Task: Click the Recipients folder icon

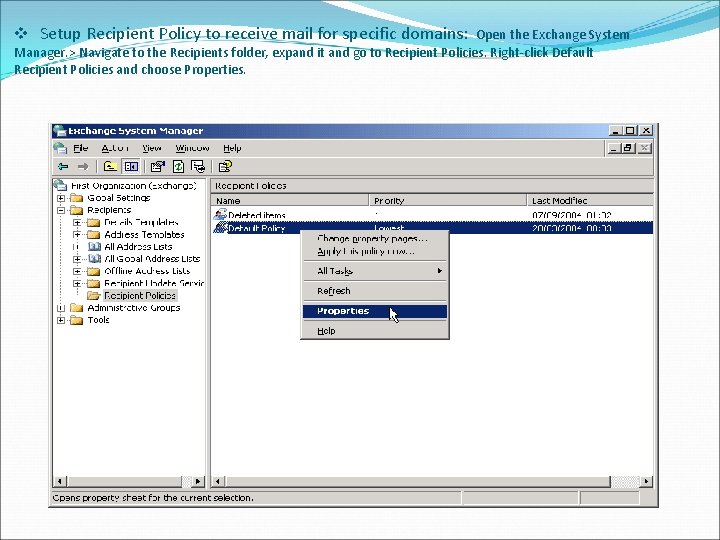Action: coord(77,210)
